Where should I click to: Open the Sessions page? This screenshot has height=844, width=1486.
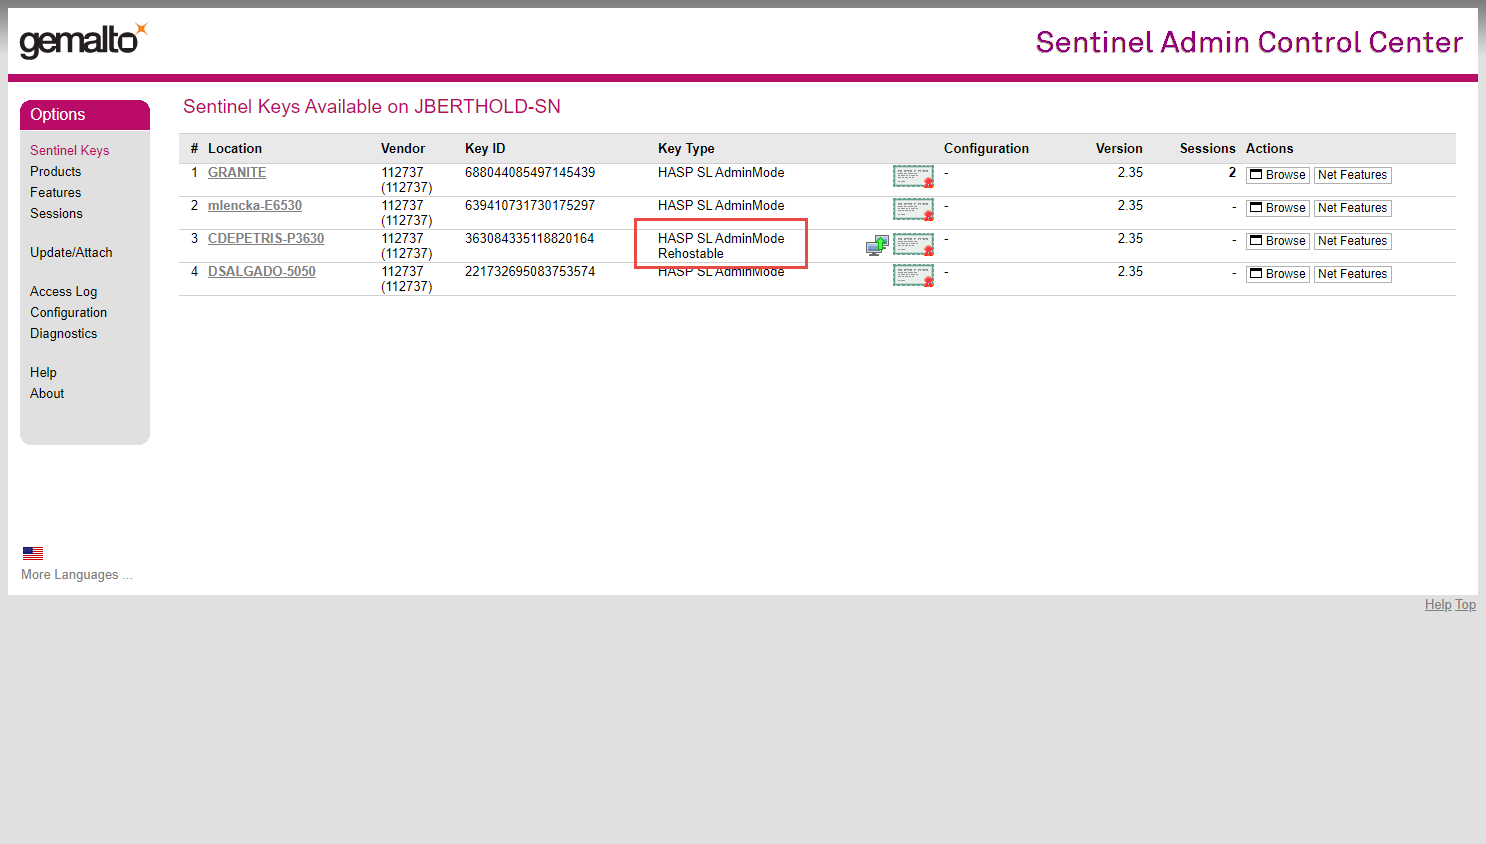pos(56,213)
